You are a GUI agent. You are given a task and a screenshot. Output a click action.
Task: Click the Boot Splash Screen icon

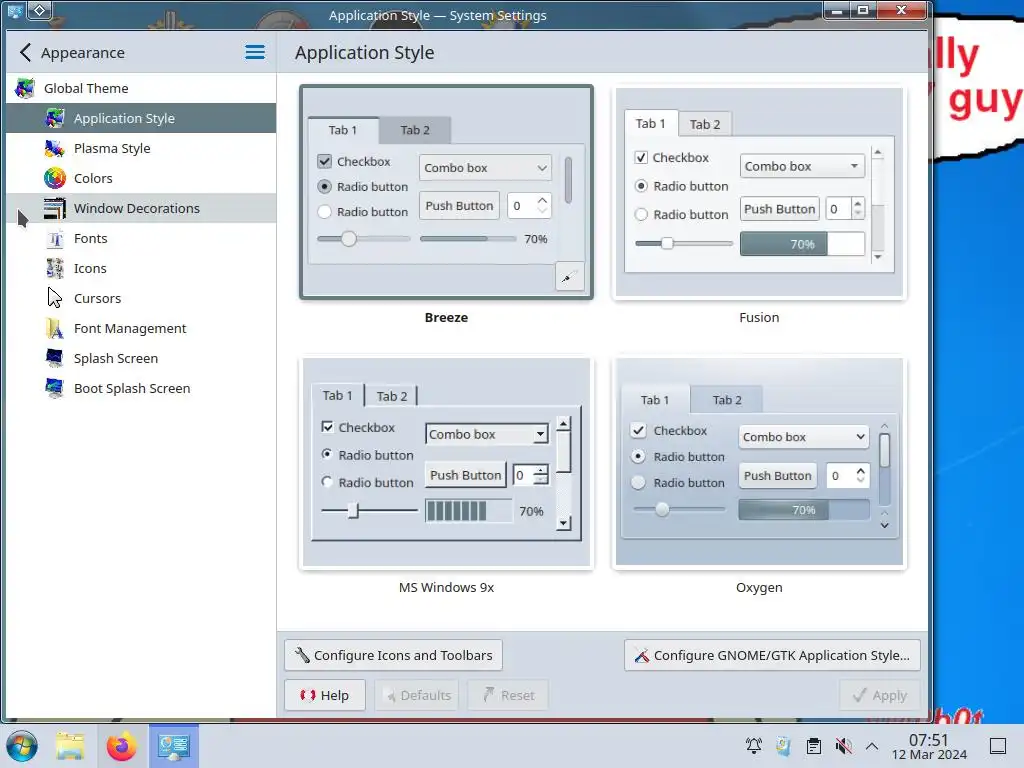click(55, 389)
